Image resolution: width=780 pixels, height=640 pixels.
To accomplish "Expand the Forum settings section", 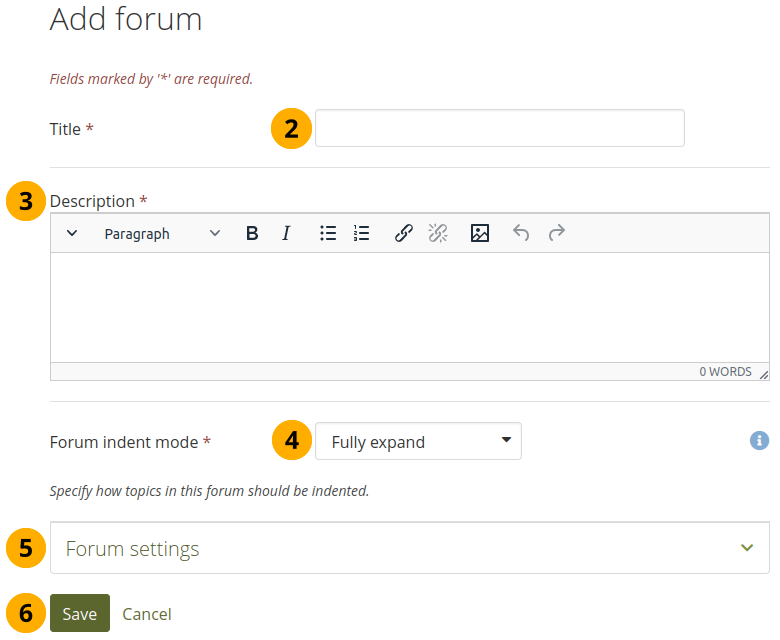I will point(400,548).
